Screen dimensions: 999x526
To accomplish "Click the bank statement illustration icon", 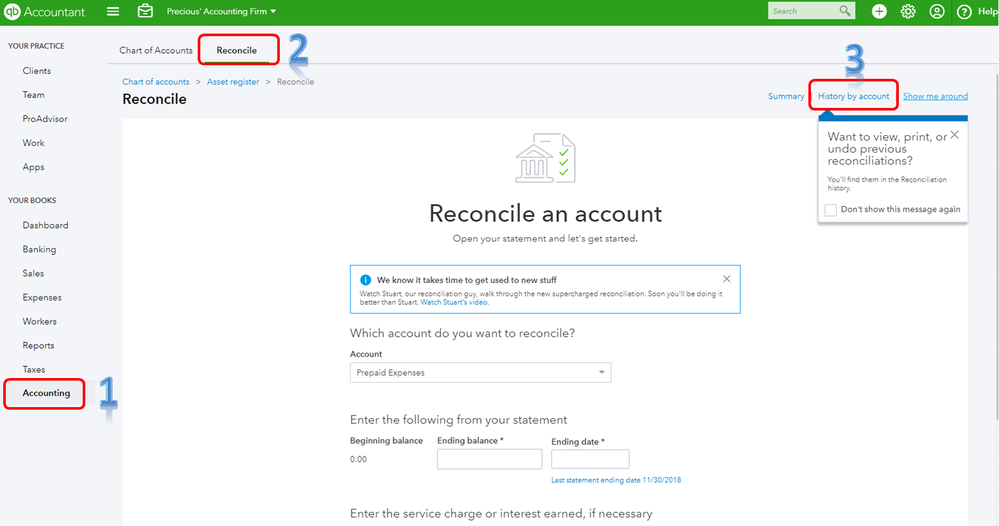I will point(545,159).
